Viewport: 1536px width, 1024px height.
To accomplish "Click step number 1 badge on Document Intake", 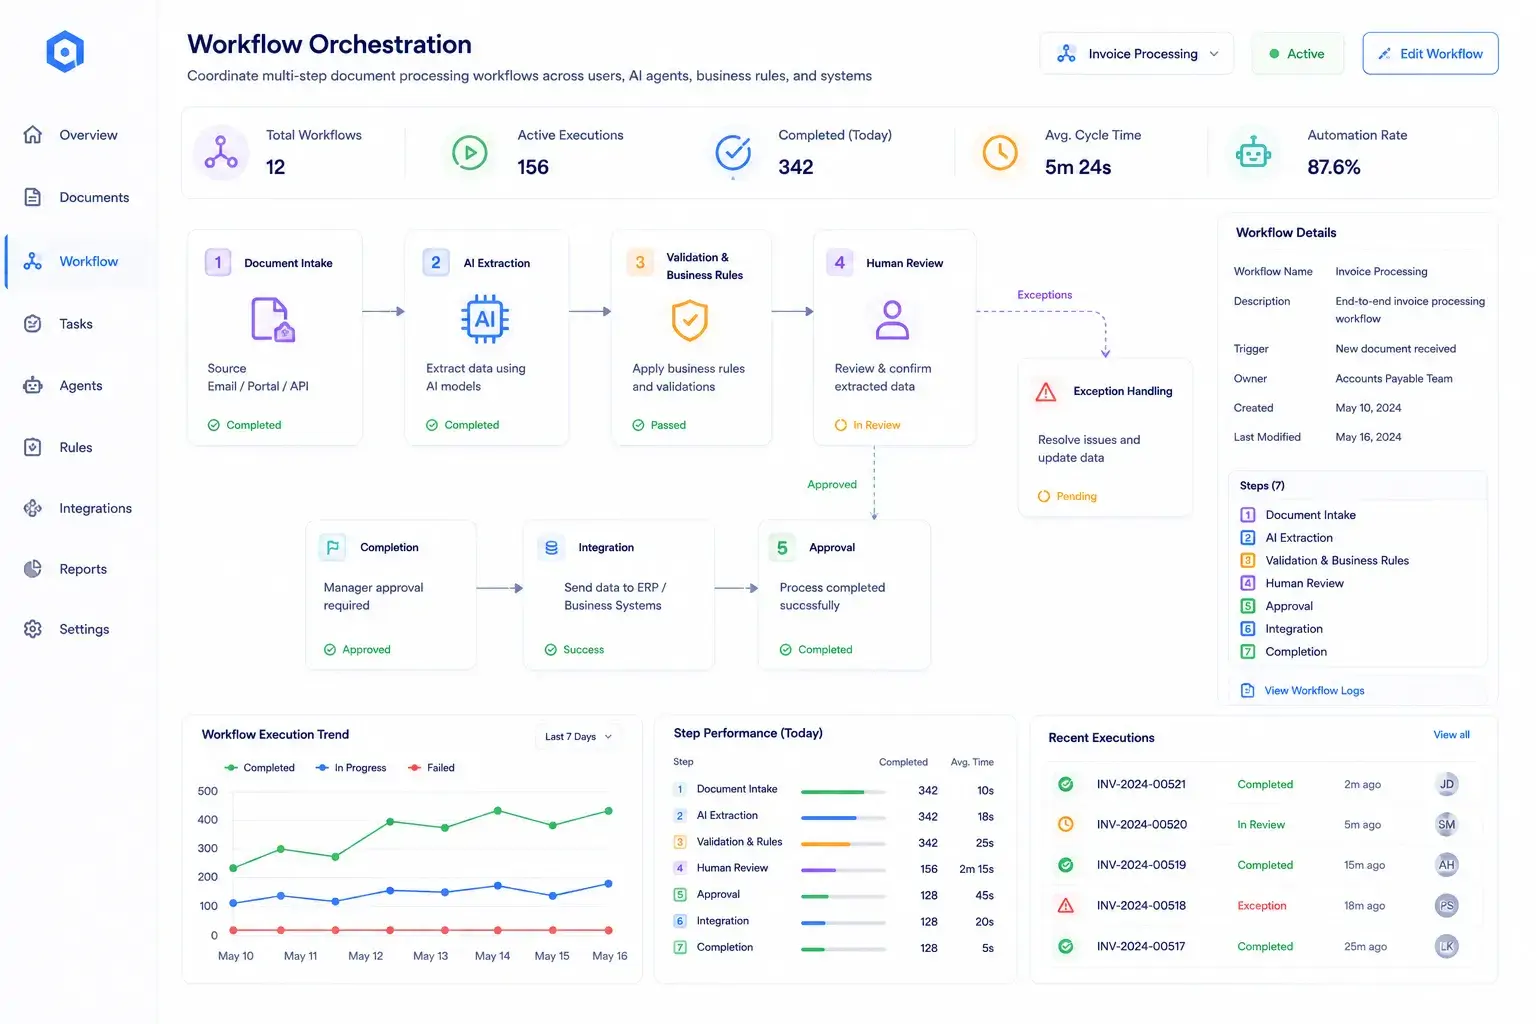I will click(218, 263).
